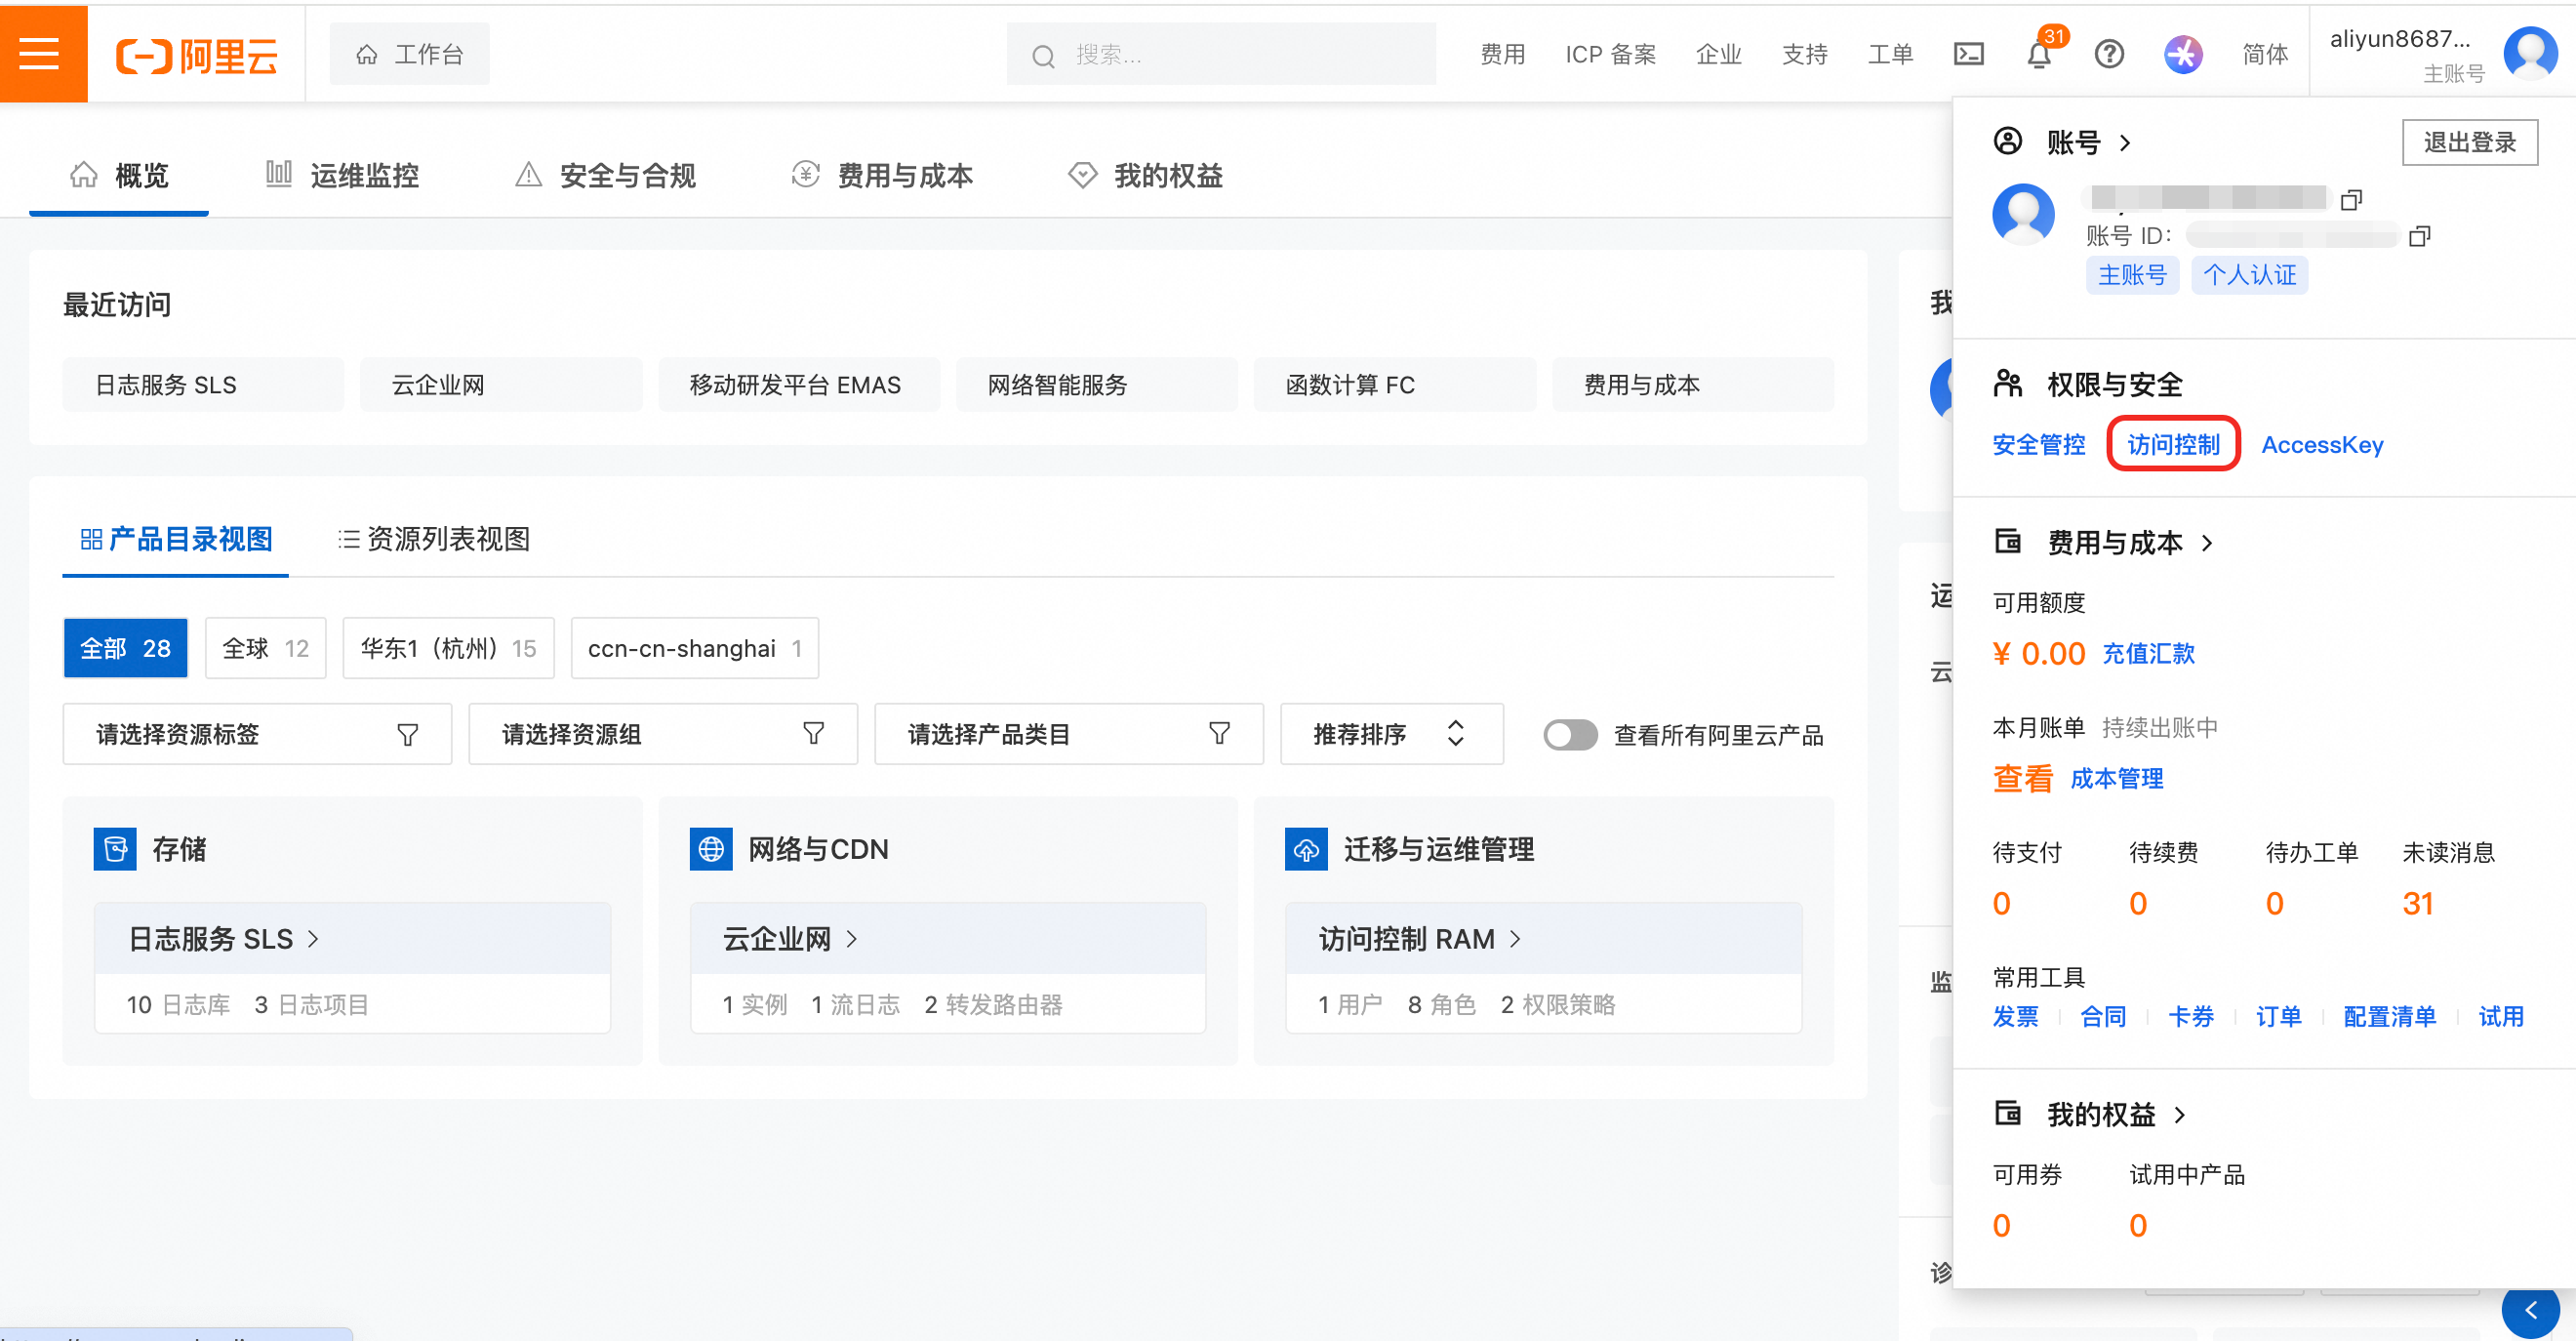Open the AccessKey link
This screenshot has width=2576, height=1341.
2321,445
